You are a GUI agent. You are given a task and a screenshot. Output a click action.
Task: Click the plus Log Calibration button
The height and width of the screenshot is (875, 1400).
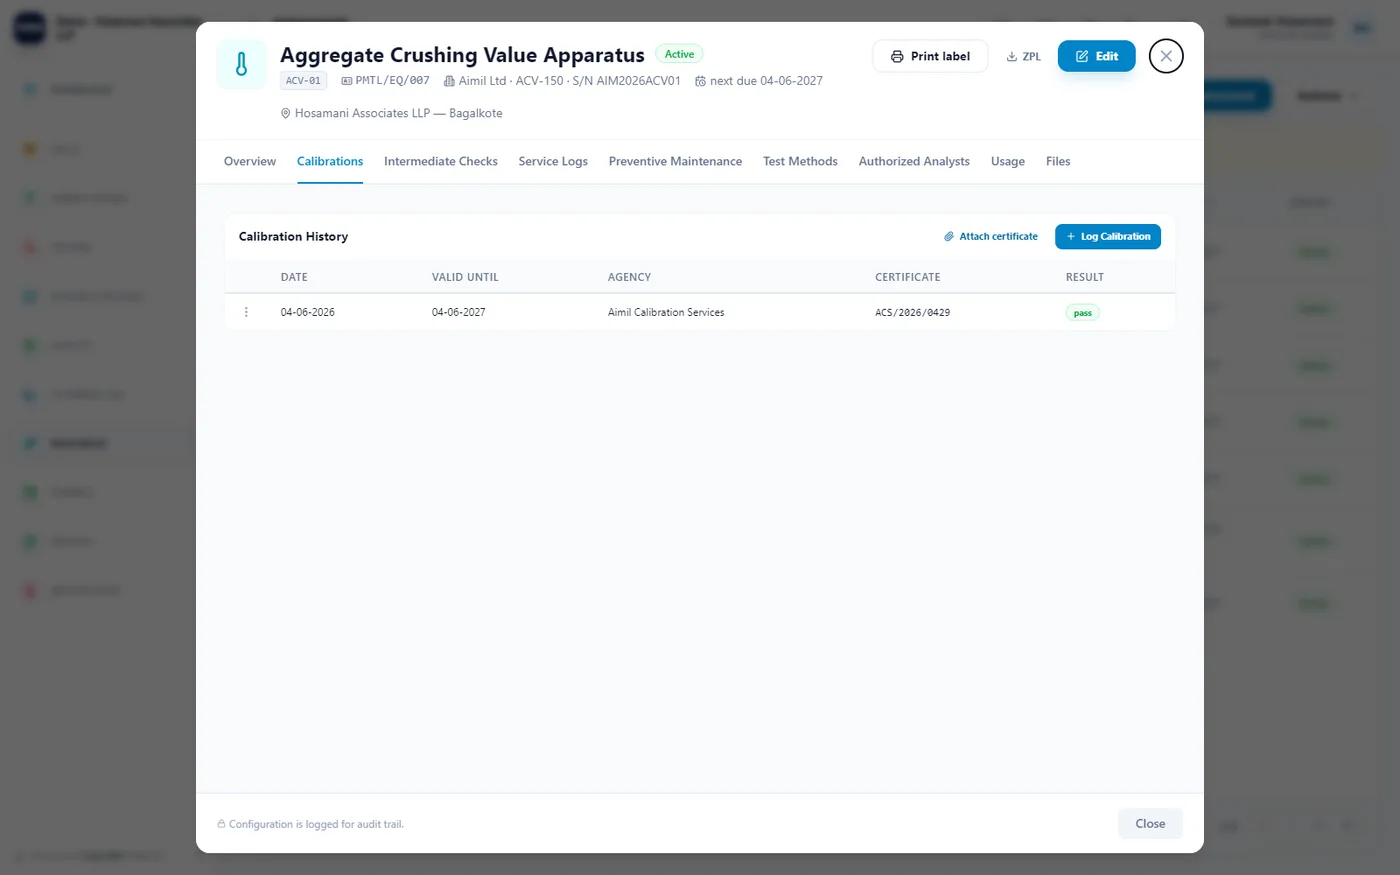[1107, 237]
